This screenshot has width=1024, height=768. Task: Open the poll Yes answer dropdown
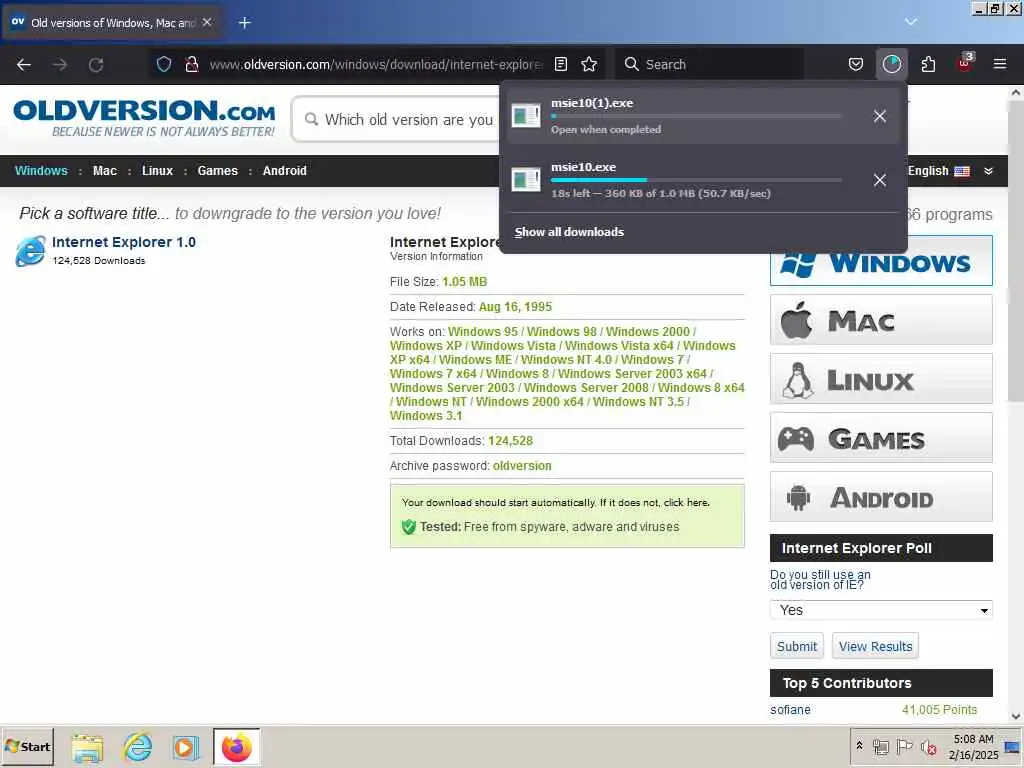tap(881, 610)
